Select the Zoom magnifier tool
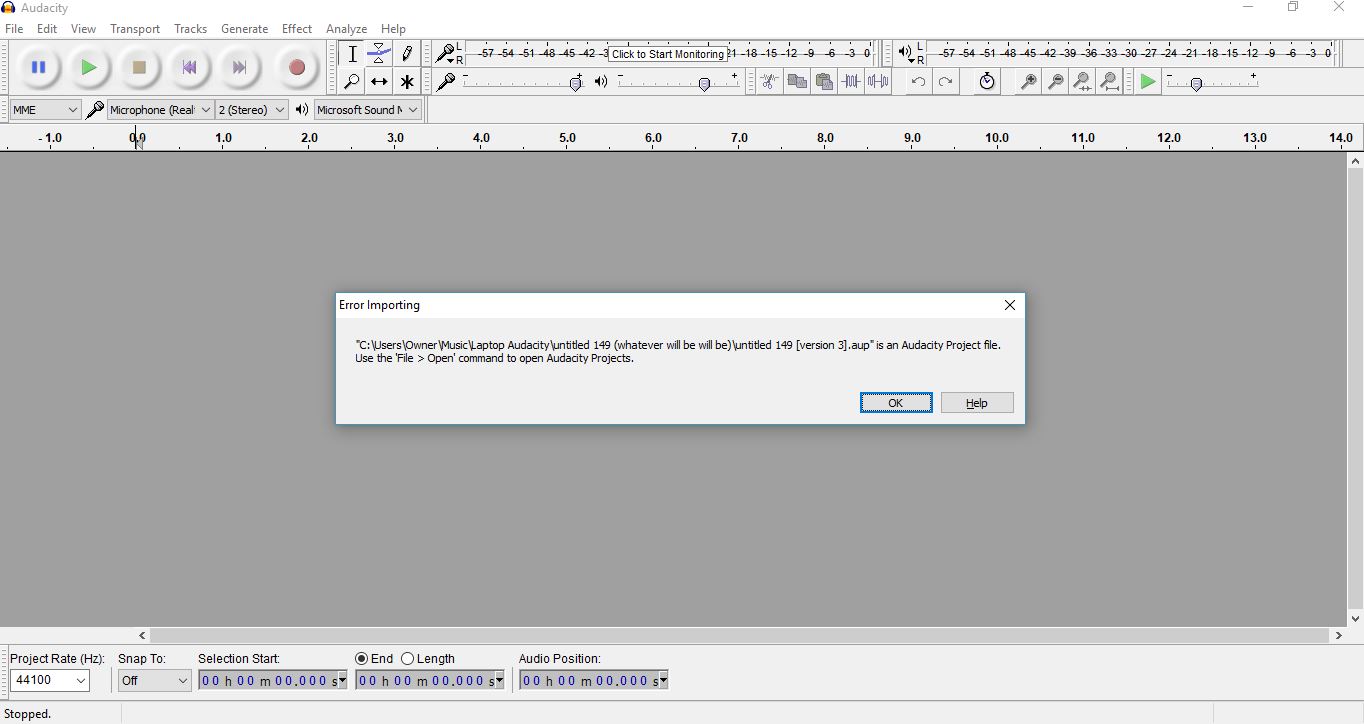The image size is (1364, 724). tap(352, 82)
